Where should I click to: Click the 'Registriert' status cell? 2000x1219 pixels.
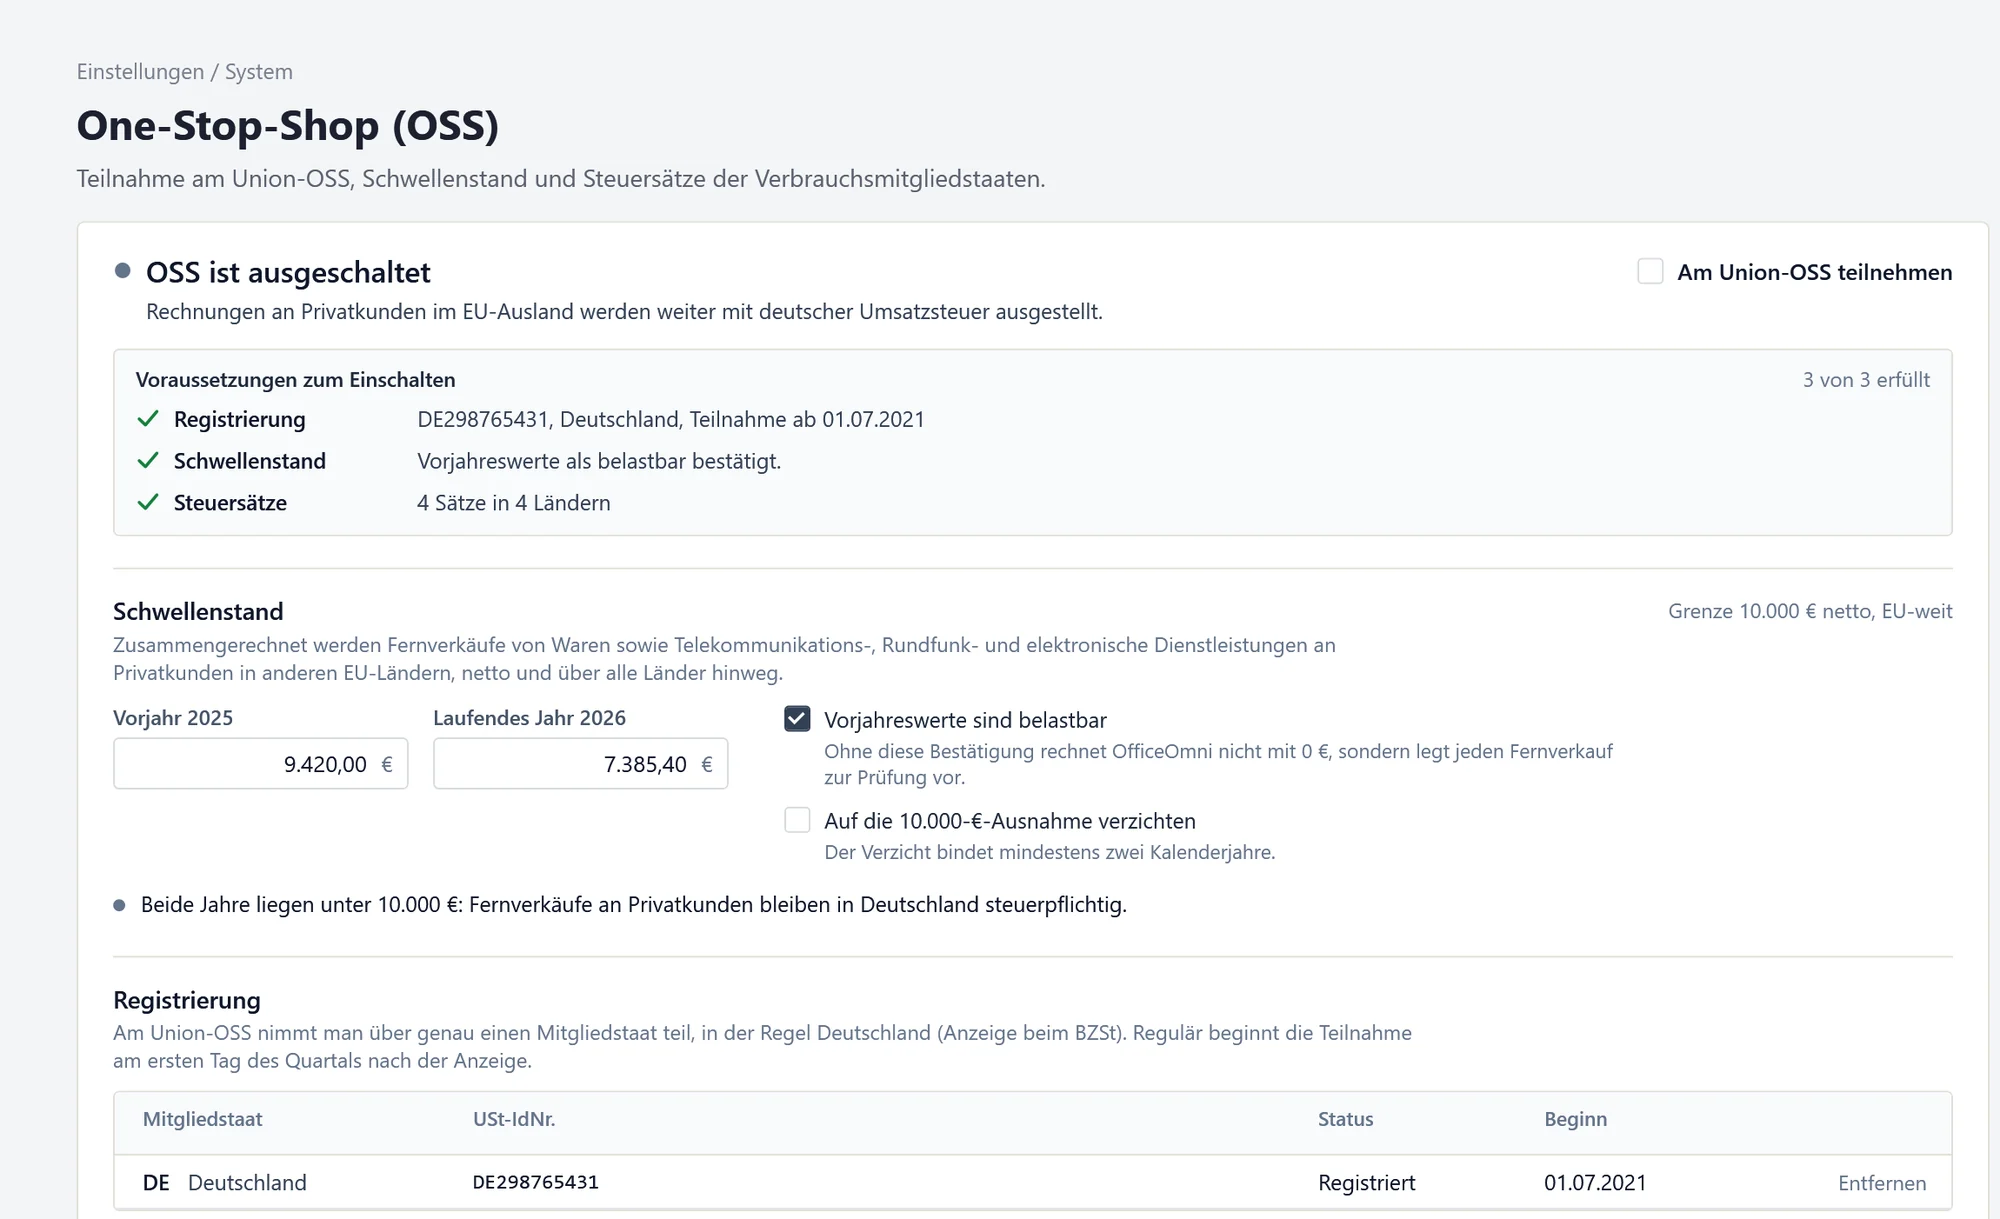point(1367,1183)
